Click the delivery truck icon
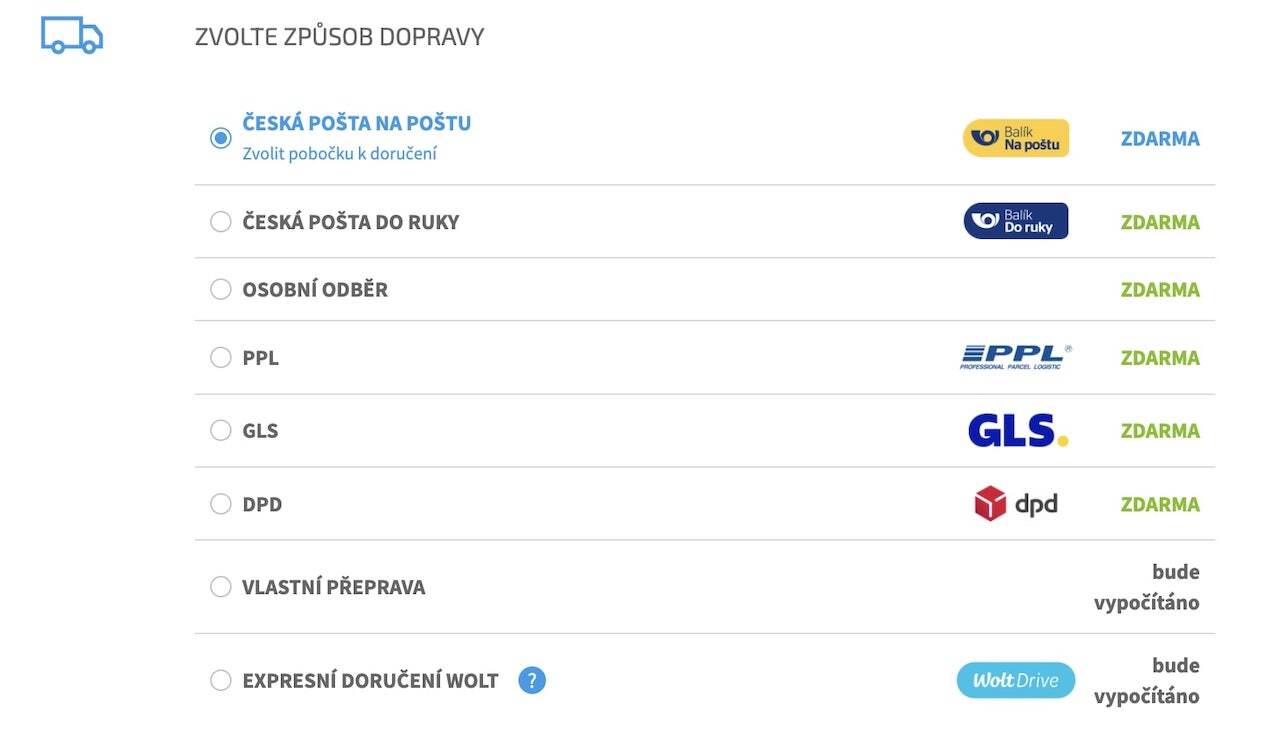1270x750 pixels. pyautogui.click(x=72, y=35)
